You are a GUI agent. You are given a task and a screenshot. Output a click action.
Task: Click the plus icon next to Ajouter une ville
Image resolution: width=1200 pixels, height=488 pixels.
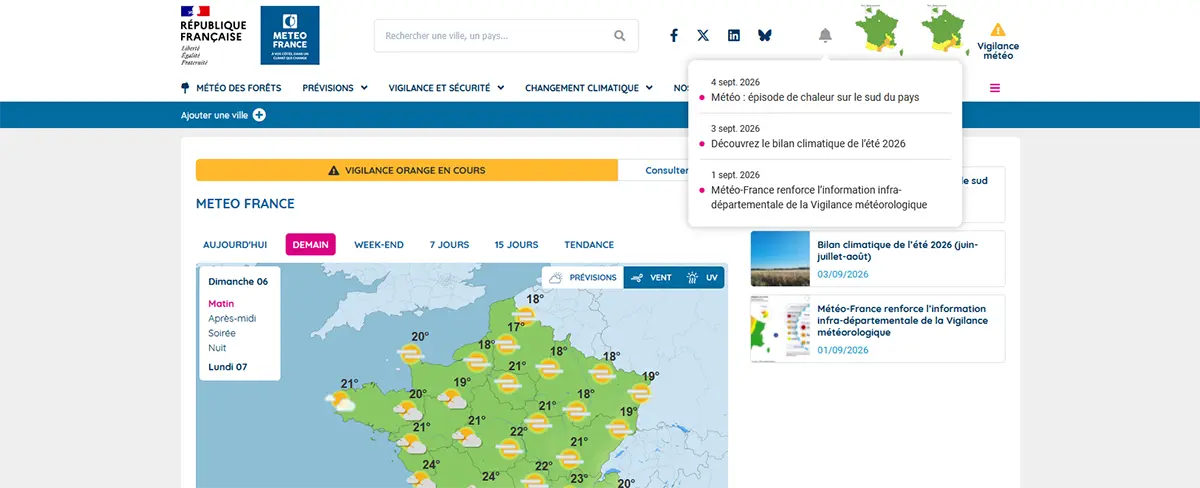pos(259,115)
